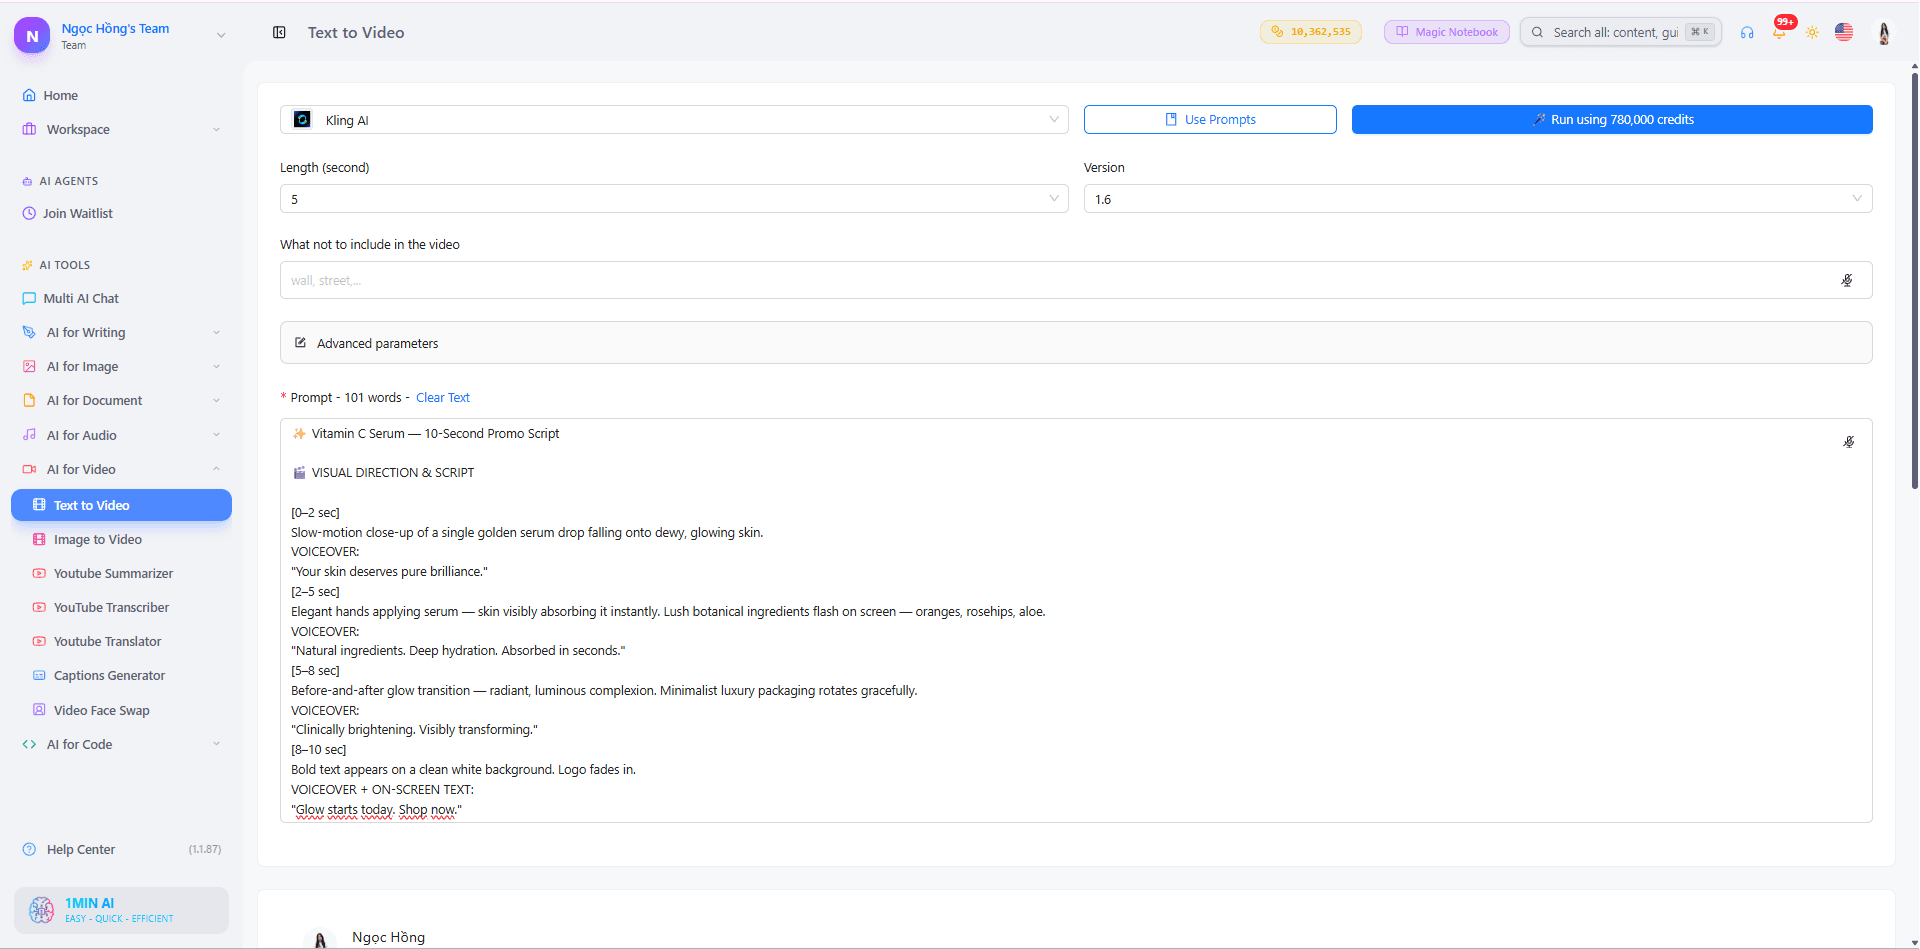This screenshot has width=1920, height=949.
Task: Click microphone icon in prompt box
Action: coord(1849,441)
